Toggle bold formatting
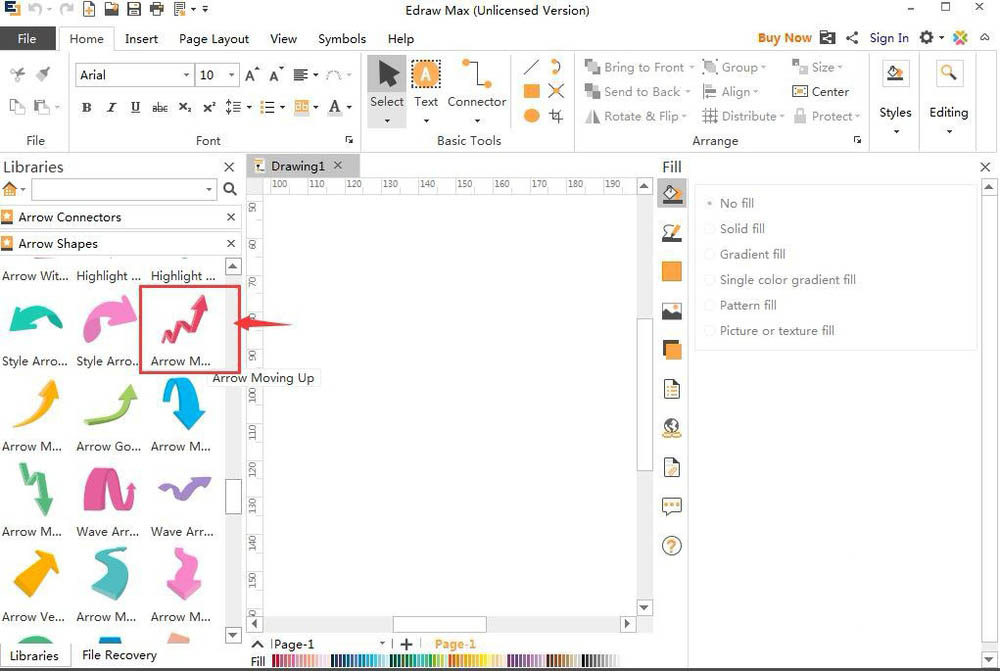 pyautogui.click(x=86, y=107)
